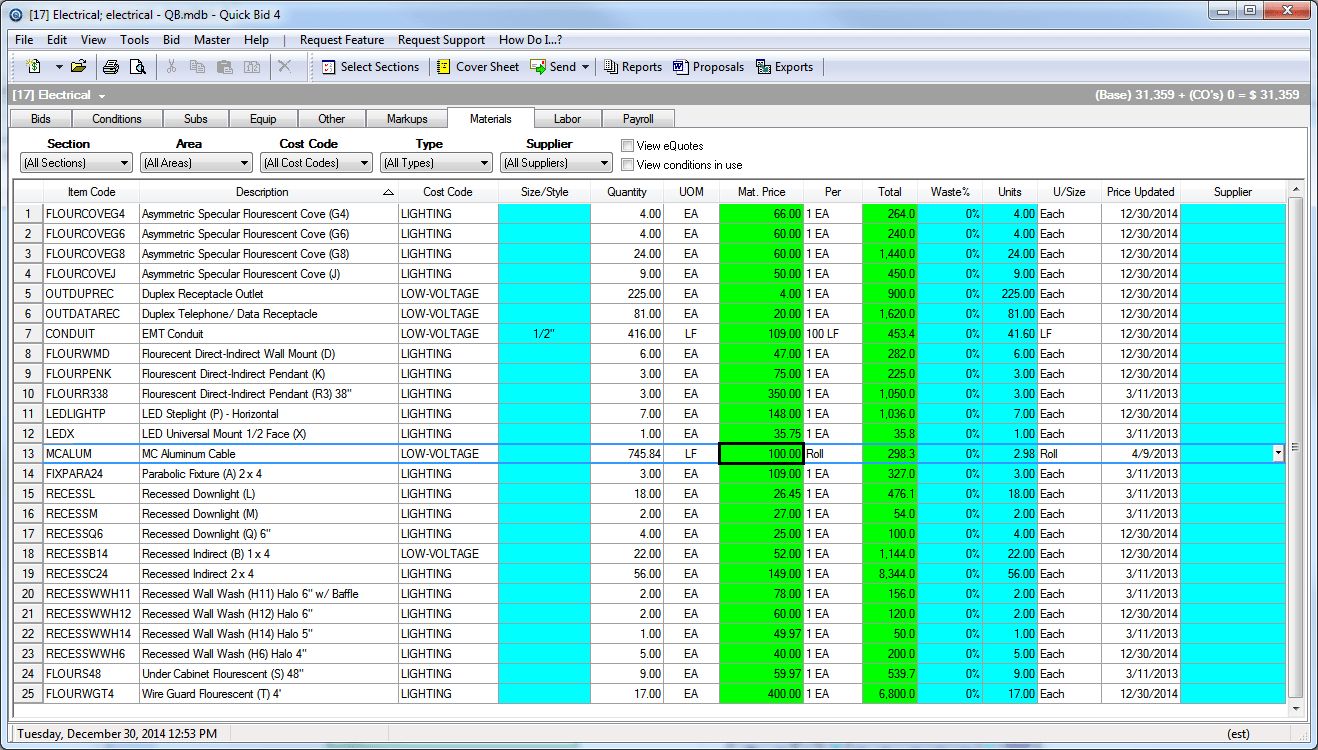Open the Type filter dropdown

point(437,163)
